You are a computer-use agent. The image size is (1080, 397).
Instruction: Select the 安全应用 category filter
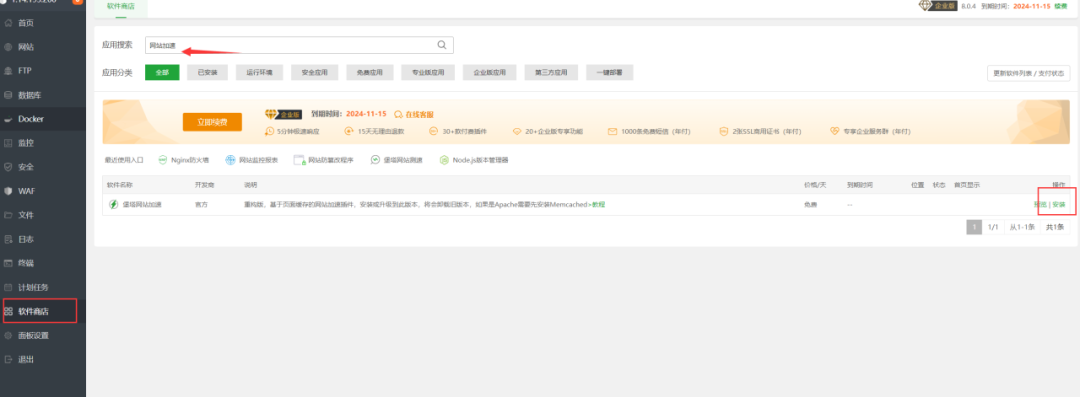pyautogui.click(x=315, y=72)
